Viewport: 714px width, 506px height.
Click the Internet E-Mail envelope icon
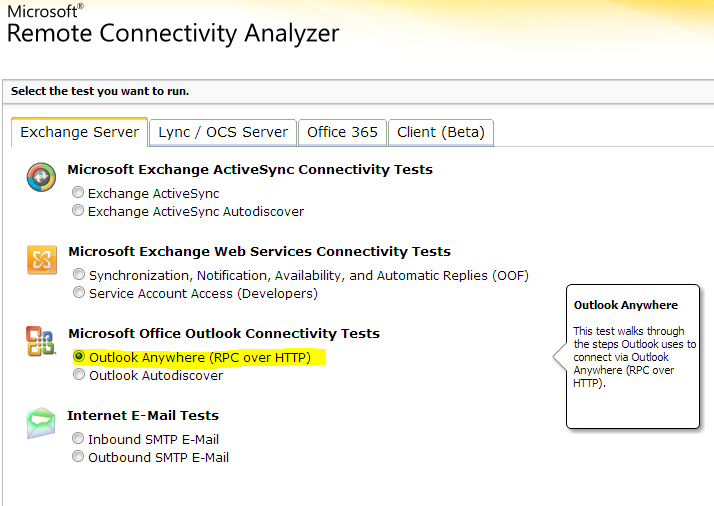click(x=41, y=423)
